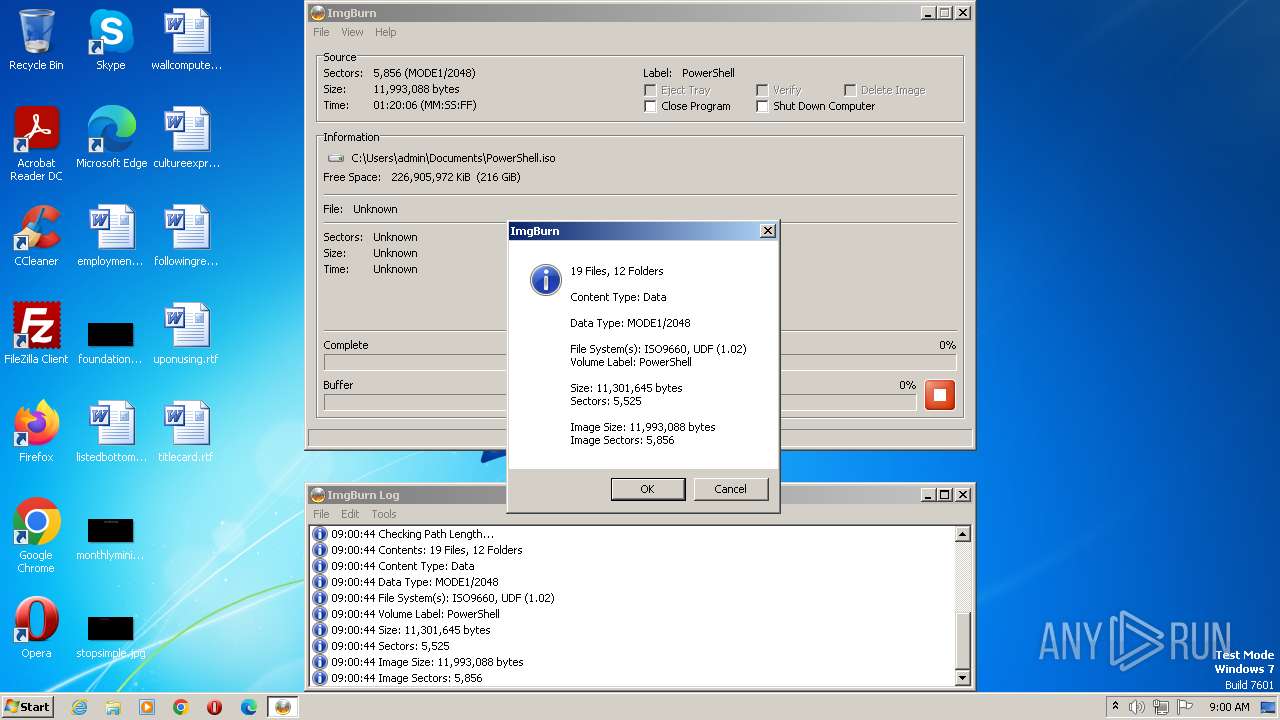Open wallcompute document on desktop
1280x720 pixels.
(x=186, y=40)
